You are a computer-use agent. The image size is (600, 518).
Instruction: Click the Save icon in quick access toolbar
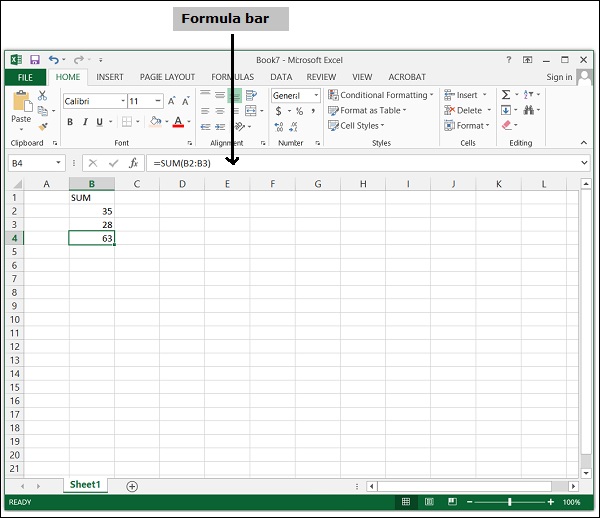(x=35, y=60)
